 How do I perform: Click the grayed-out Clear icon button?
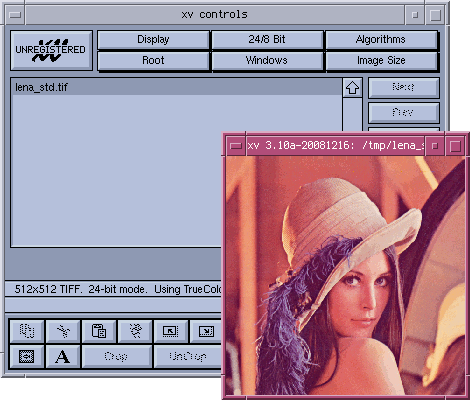click(x=135, y=331)
